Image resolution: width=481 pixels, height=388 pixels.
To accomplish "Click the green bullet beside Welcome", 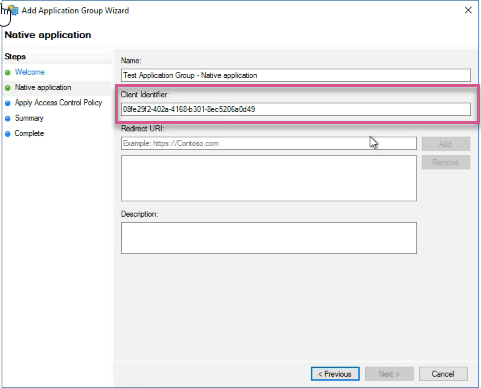I will pos(8,72).
